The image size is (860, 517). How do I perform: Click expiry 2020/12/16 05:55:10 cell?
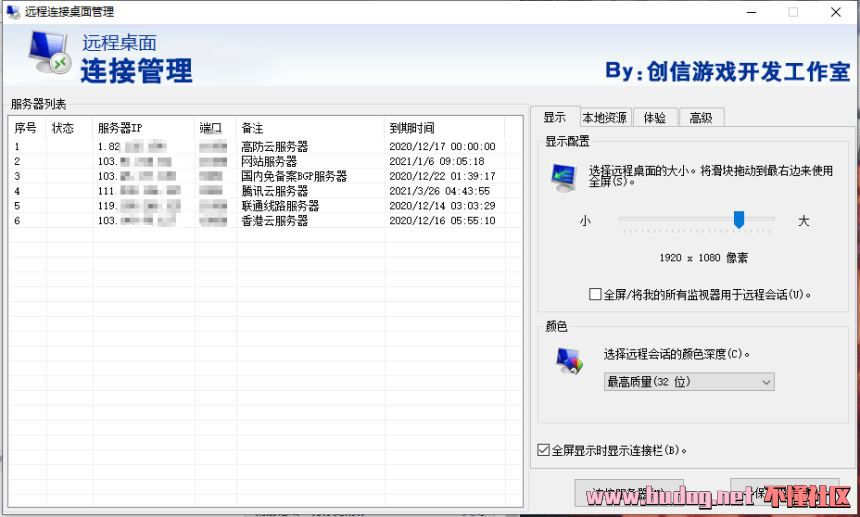(442, 220)
